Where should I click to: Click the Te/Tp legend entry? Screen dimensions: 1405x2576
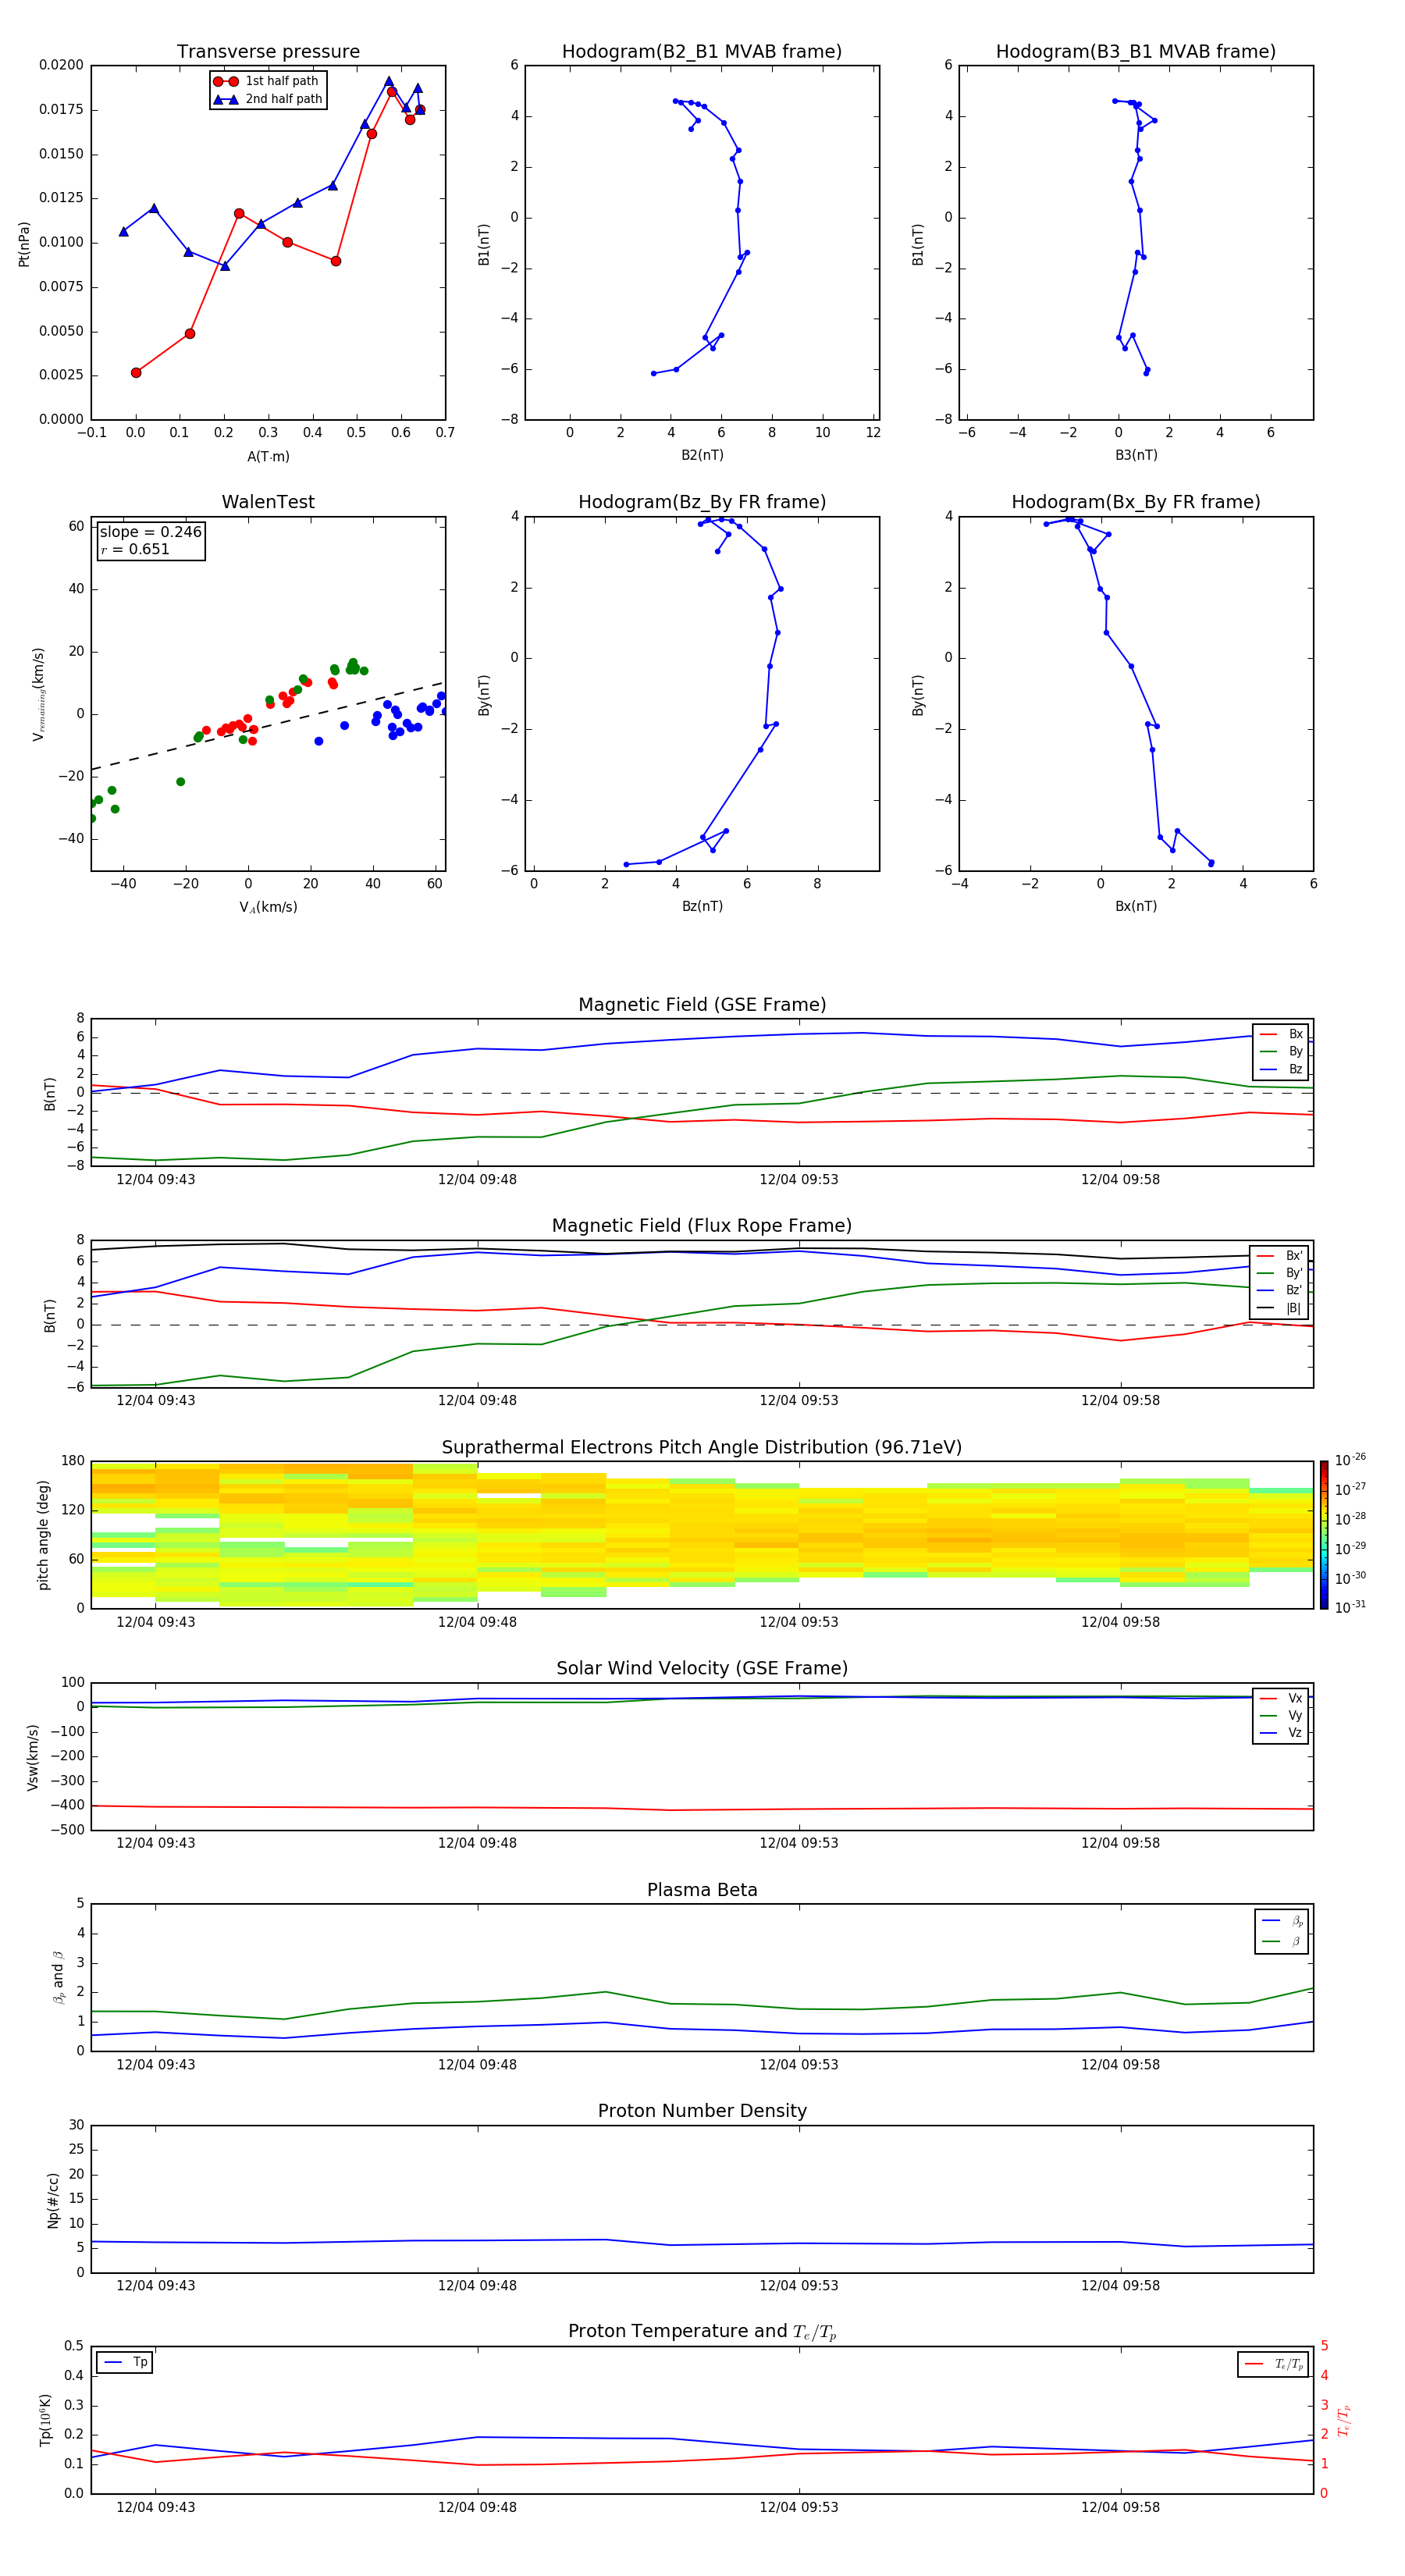click(1275, 2365)
